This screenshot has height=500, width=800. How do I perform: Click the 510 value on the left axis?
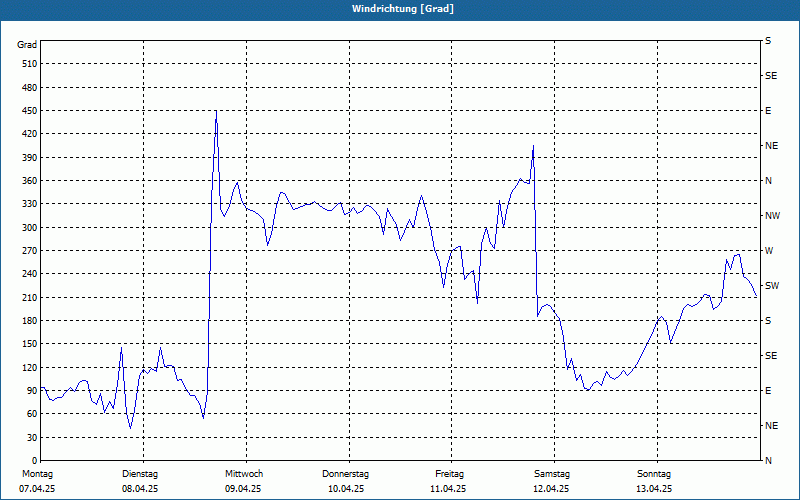(x=28, y=64)
